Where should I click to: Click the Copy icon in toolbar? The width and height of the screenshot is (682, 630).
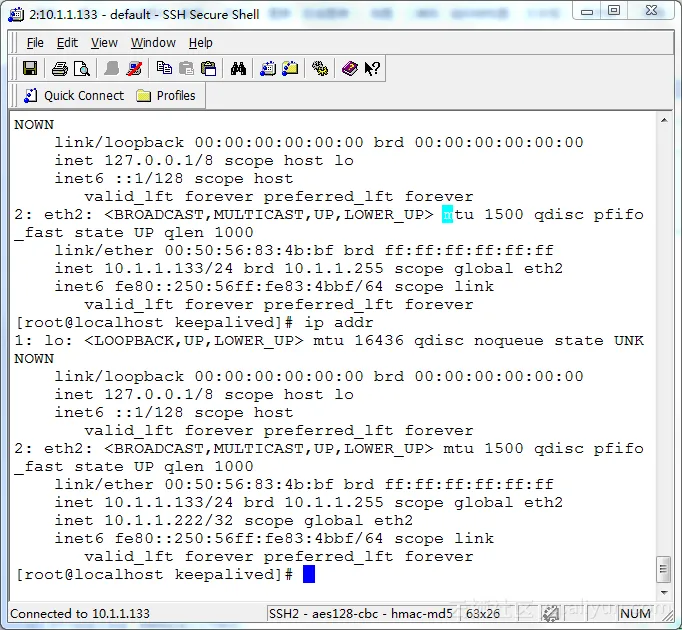pos(164,68)
